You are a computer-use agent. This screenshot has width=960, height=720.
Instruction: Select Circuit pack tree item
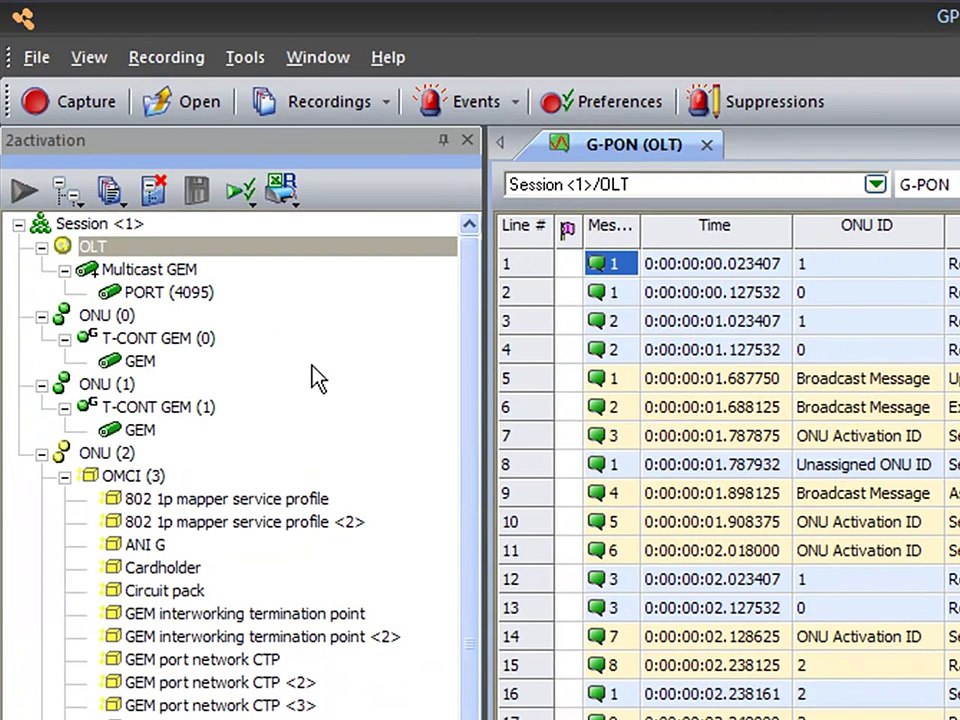tap(164, 591)
